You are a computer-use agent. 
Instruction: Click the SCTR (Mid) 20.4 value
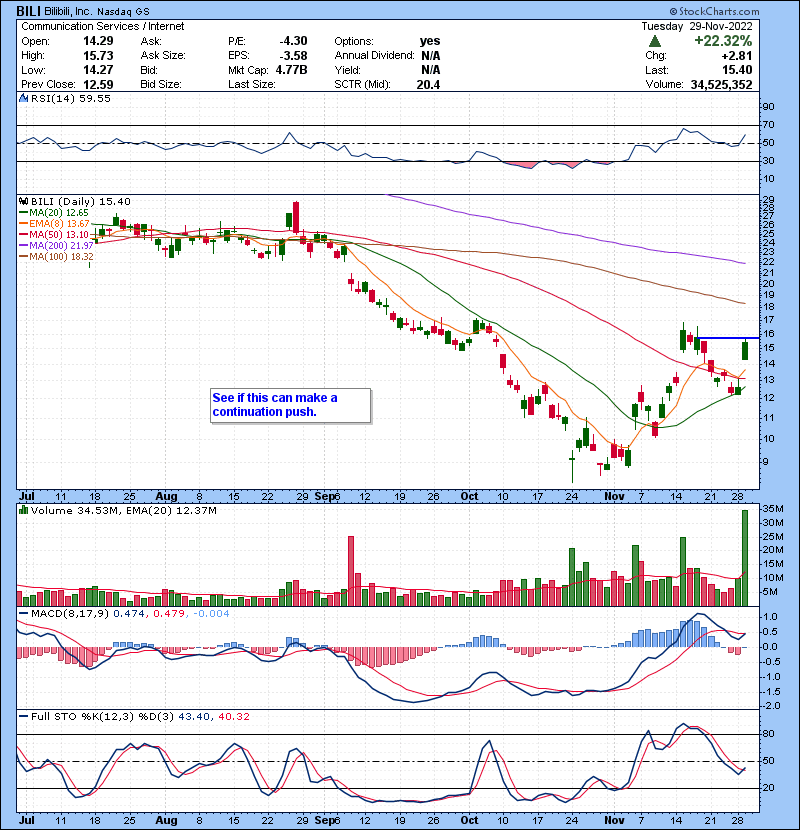428,84
